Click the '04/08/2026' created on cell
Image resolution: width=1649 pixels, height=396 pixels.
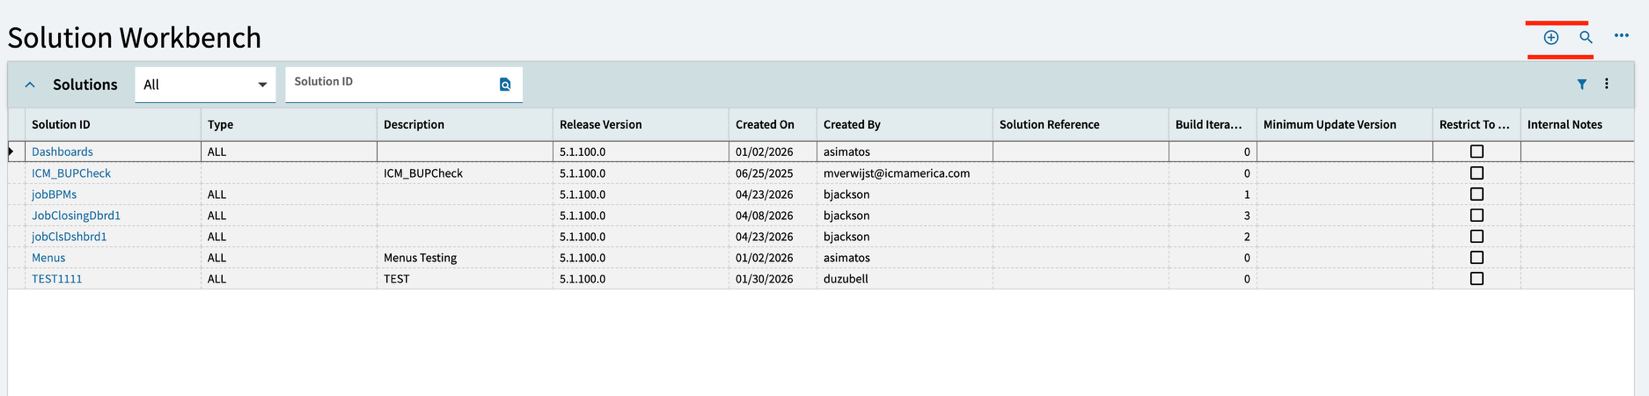tap(773, 215)
